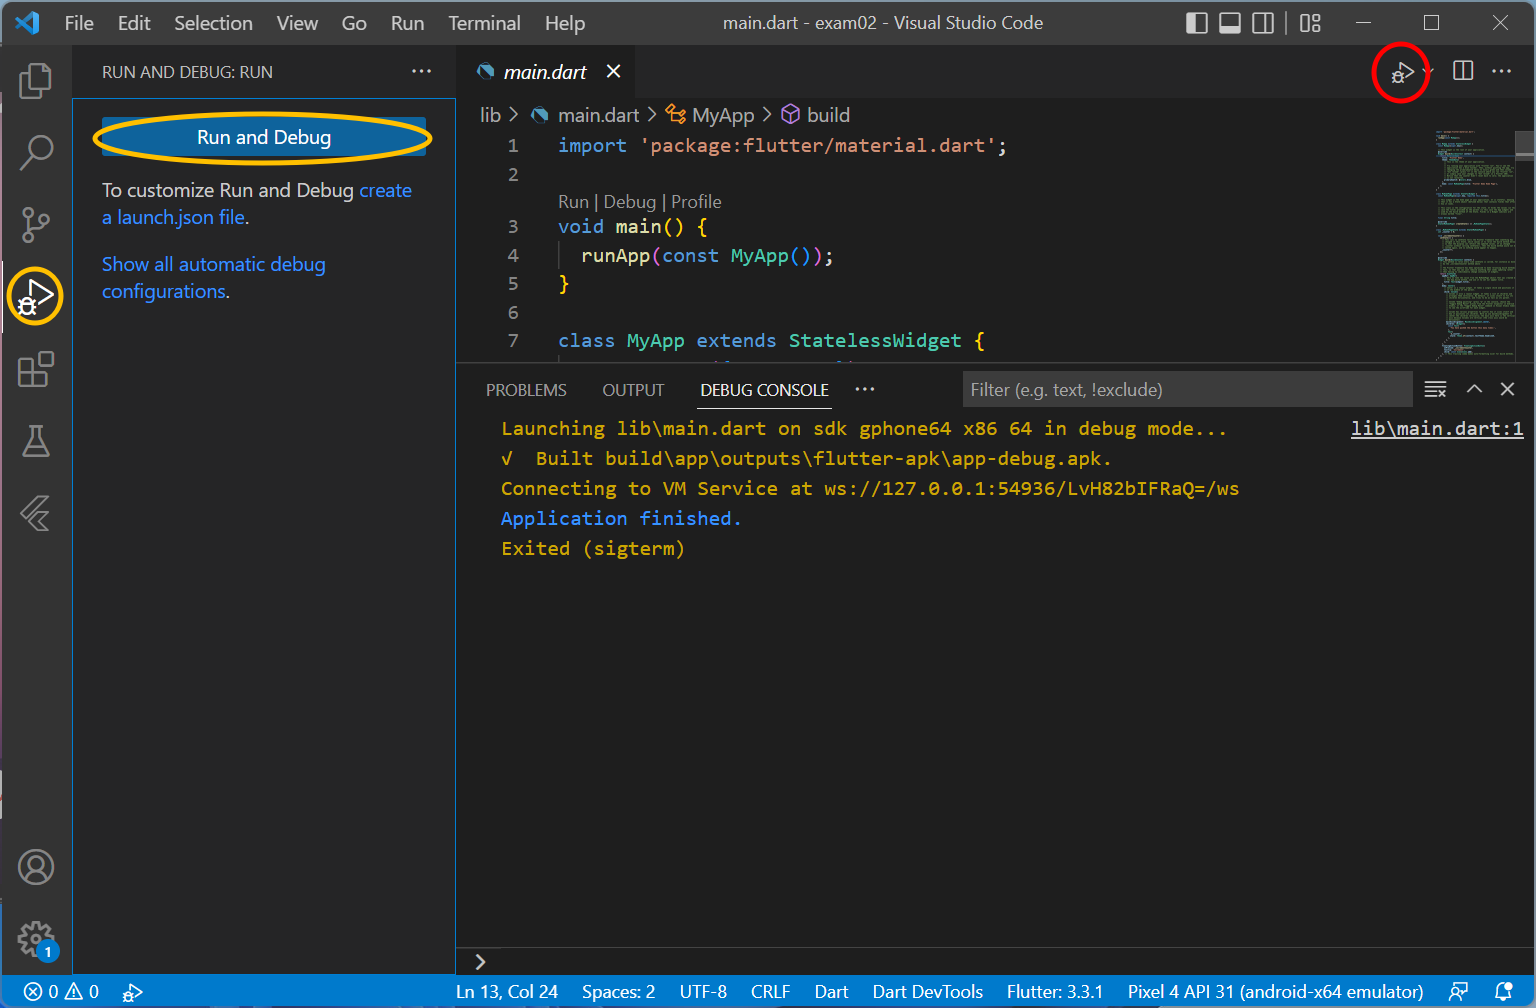Open the Terminal menu

tap(484, 23)
